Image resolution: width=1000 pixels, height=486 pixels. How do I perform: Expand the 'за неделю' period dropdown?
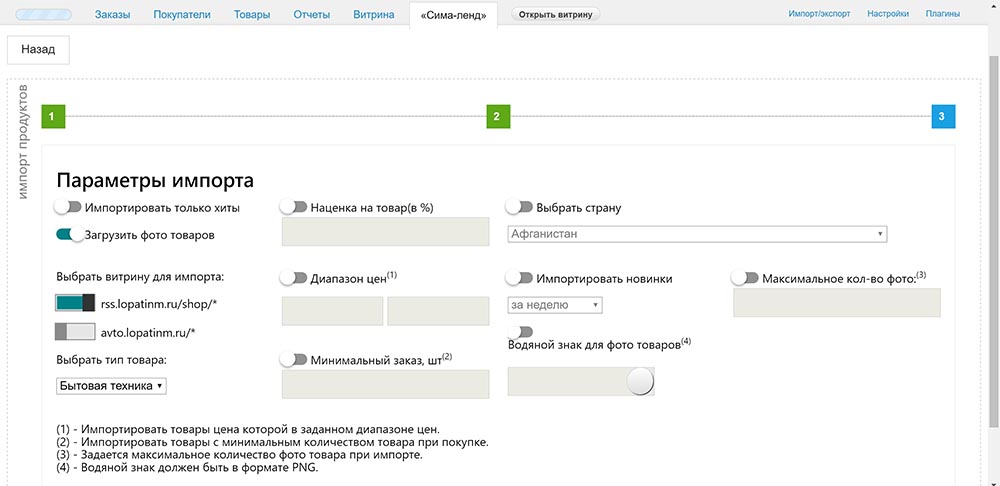click(x=555, y=305)
